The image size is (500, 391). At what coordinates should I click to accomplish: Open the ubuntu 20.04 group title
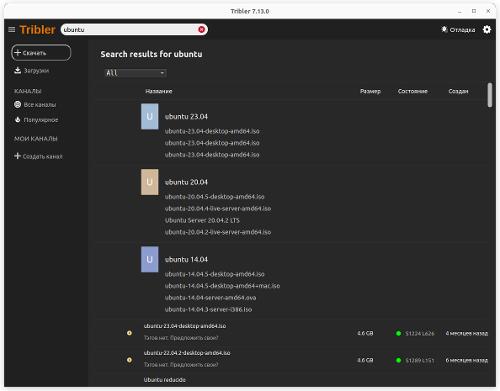tap(186, 182)
